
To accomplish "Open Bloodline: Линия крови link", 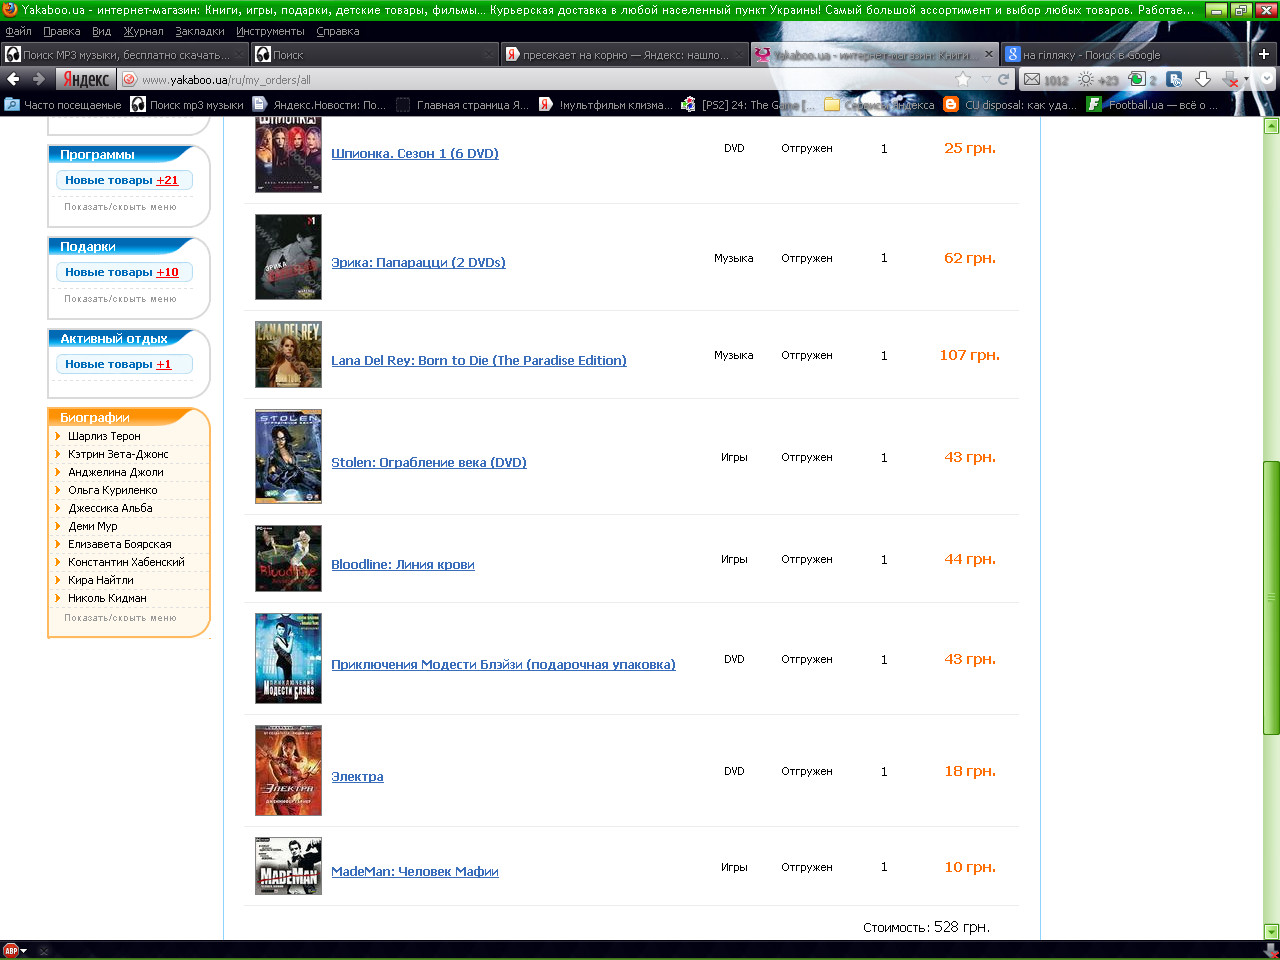I will coord(403,564).
